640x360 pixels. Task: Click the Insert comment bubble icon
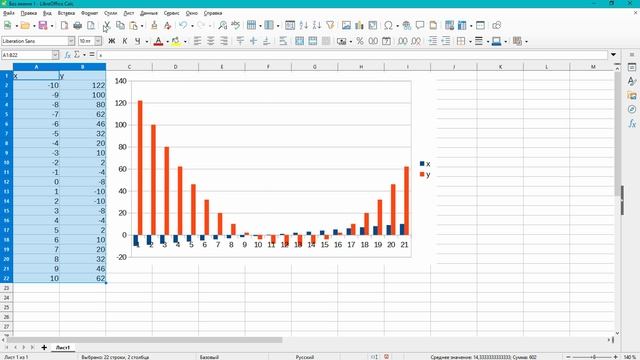point(420,25)
